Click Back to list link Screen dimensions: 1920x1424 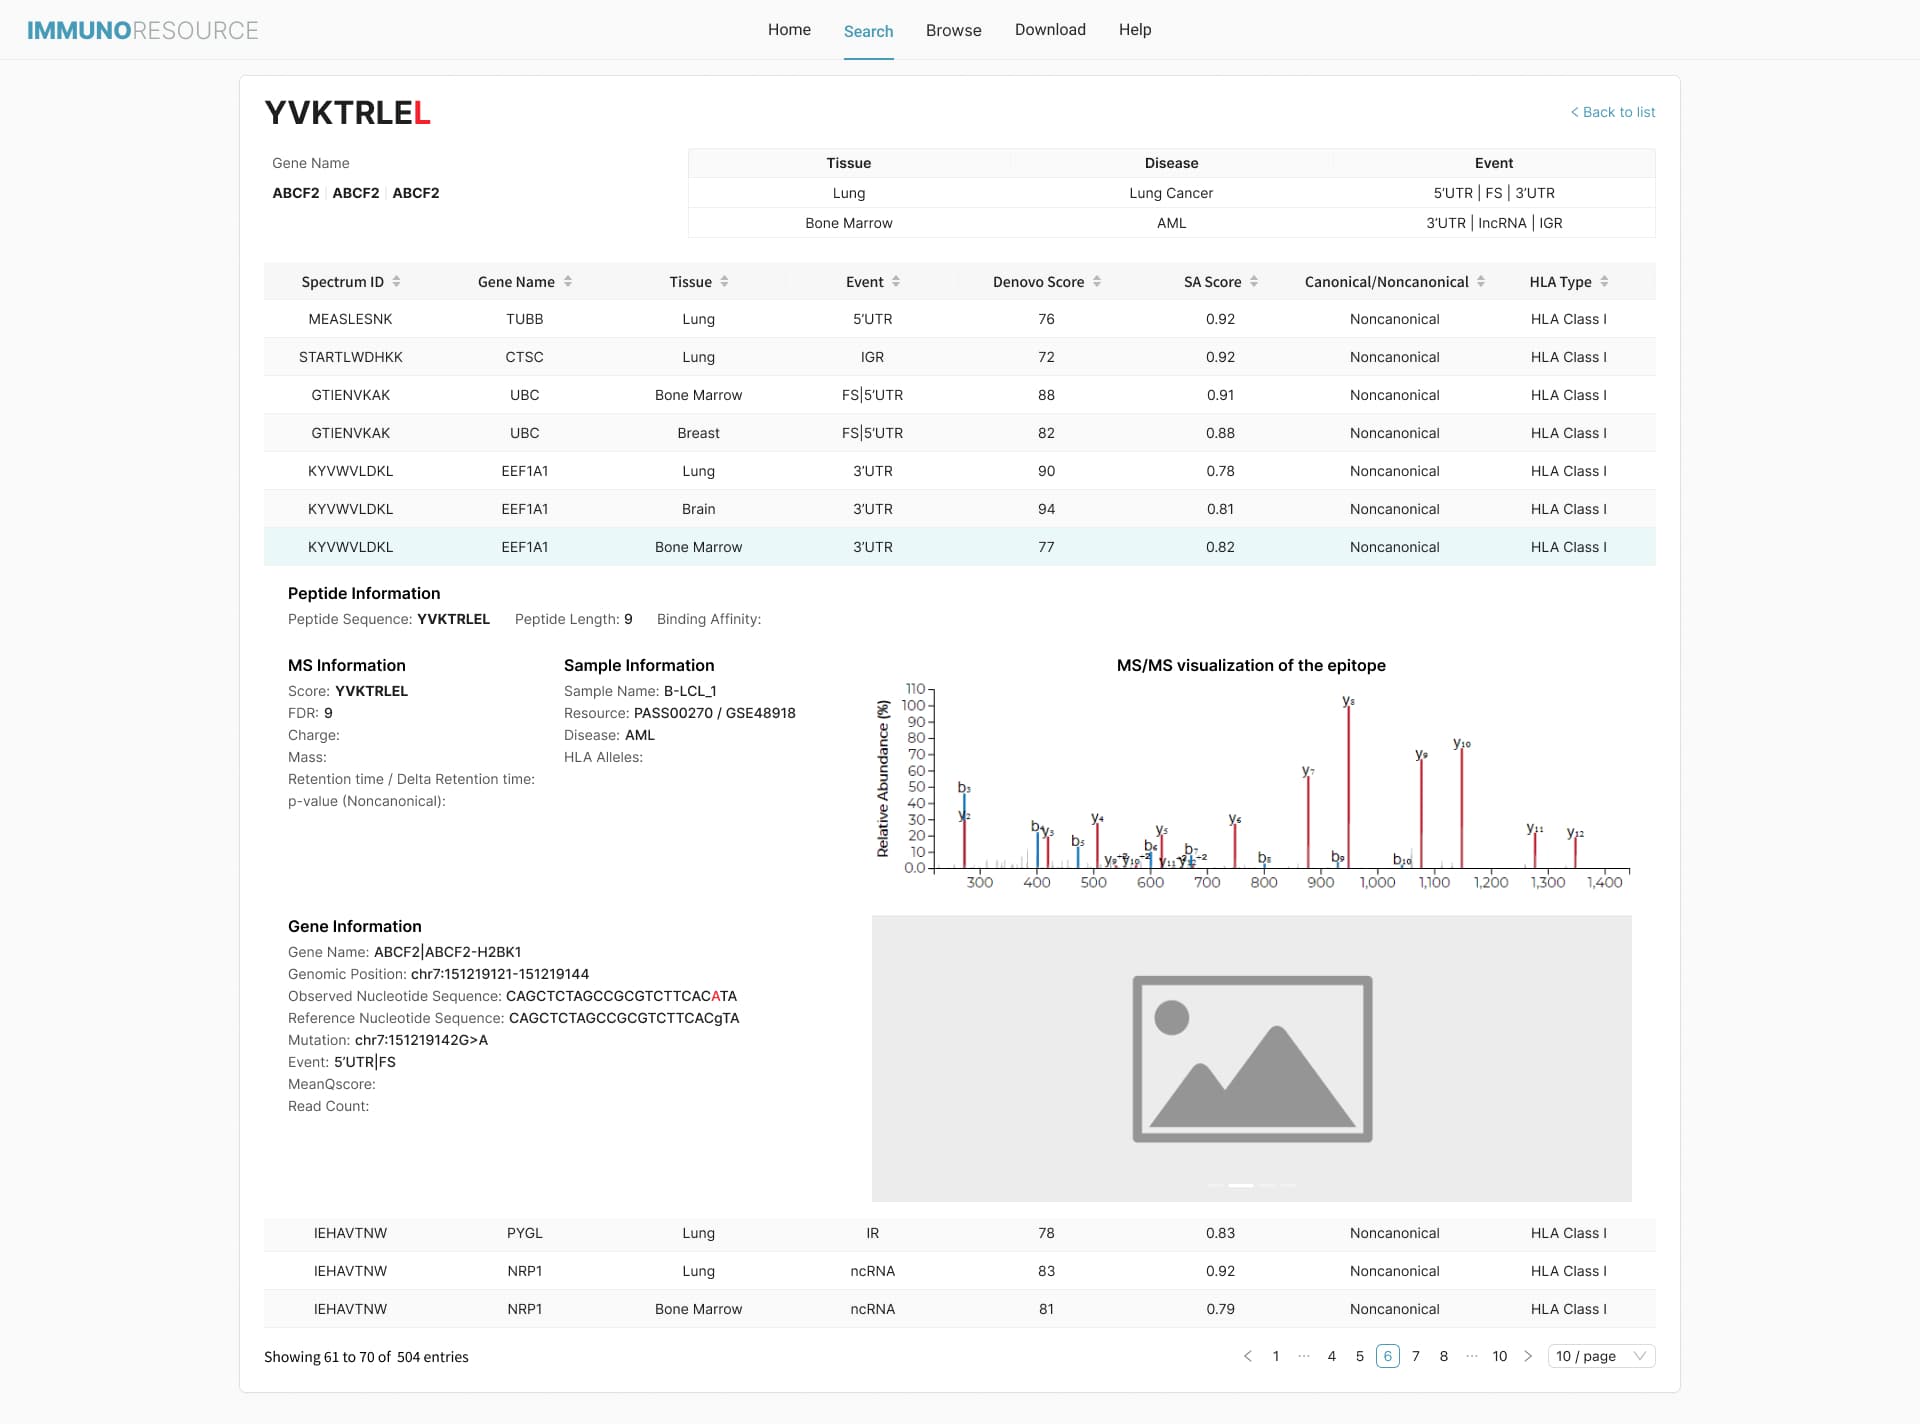pos(1612,112)
